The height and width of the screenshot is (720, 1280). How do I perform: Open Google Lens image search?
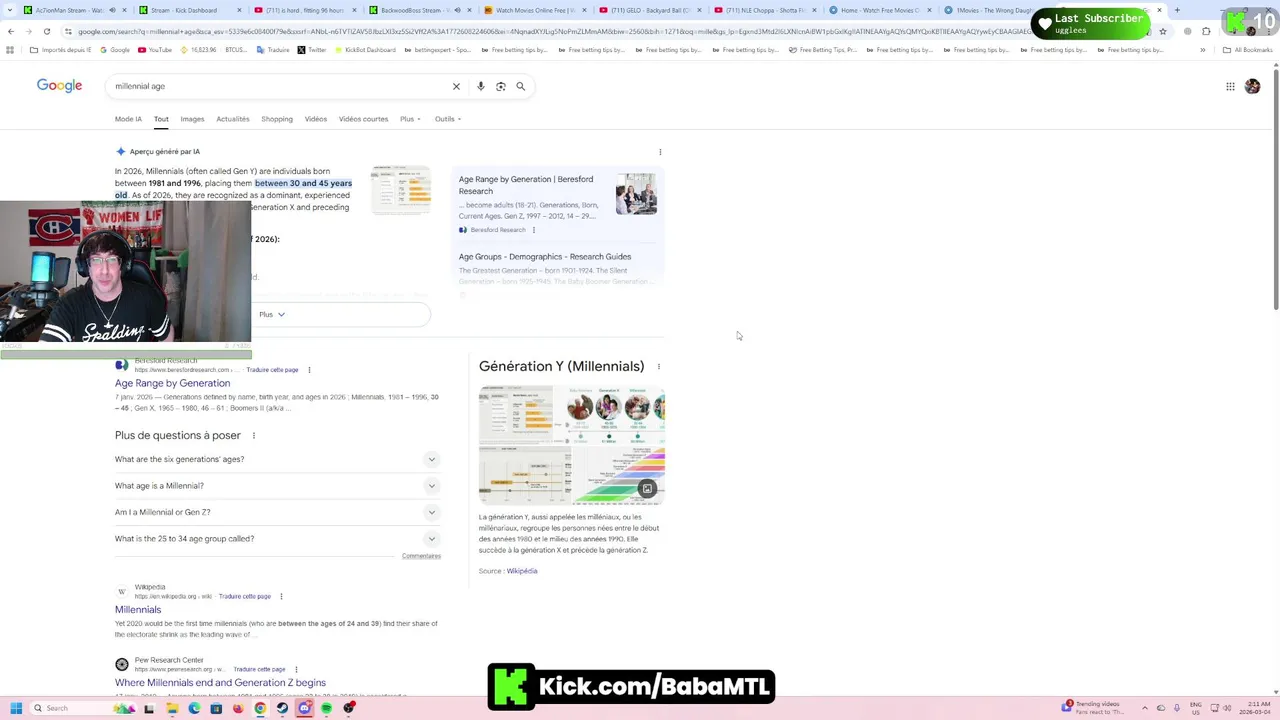pos(501,86)
